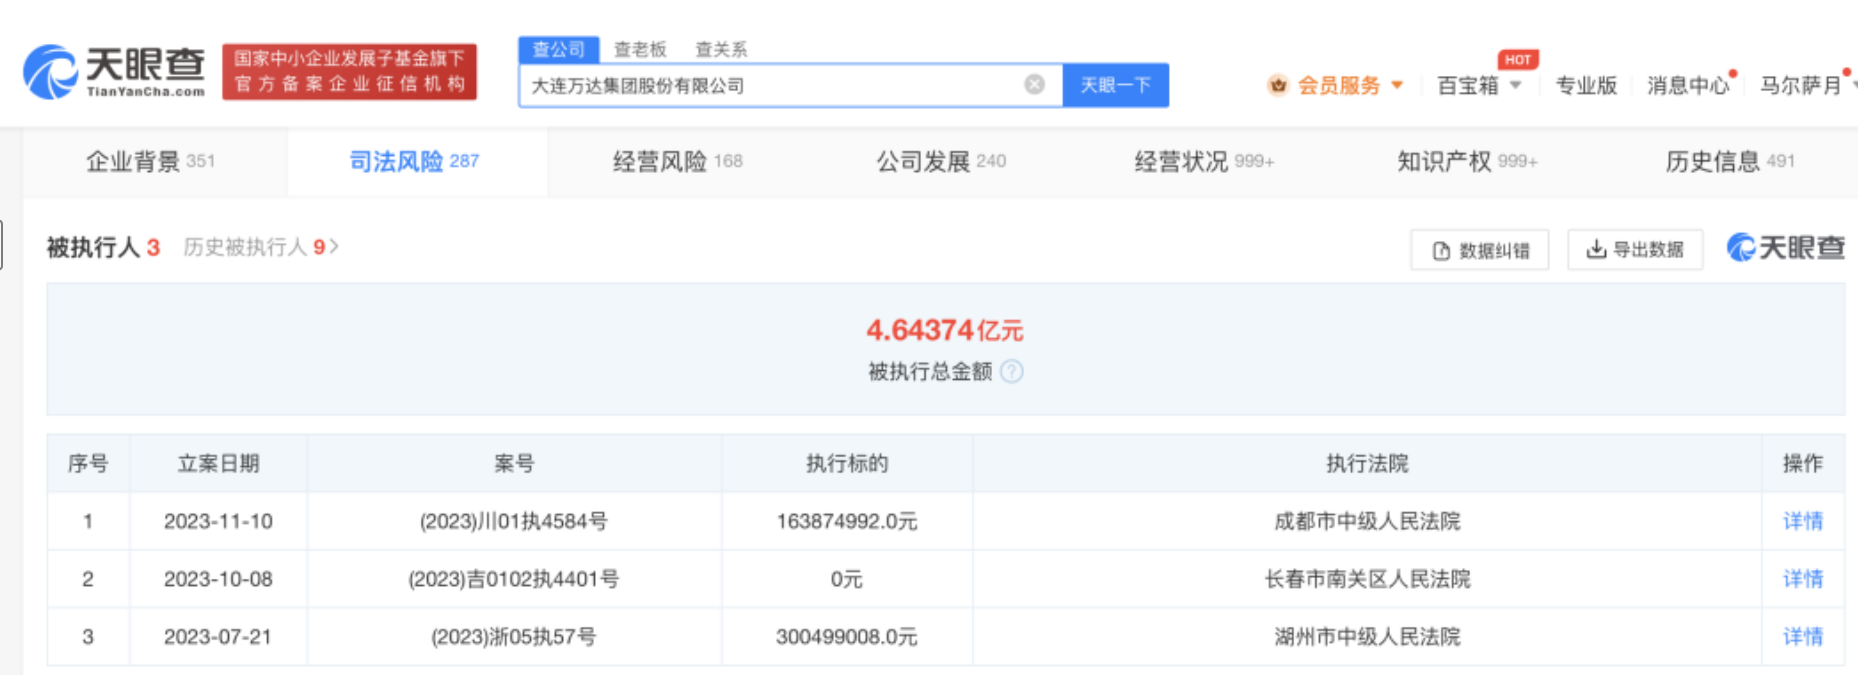Click the 天眼一下 search button

(1115, 85)
